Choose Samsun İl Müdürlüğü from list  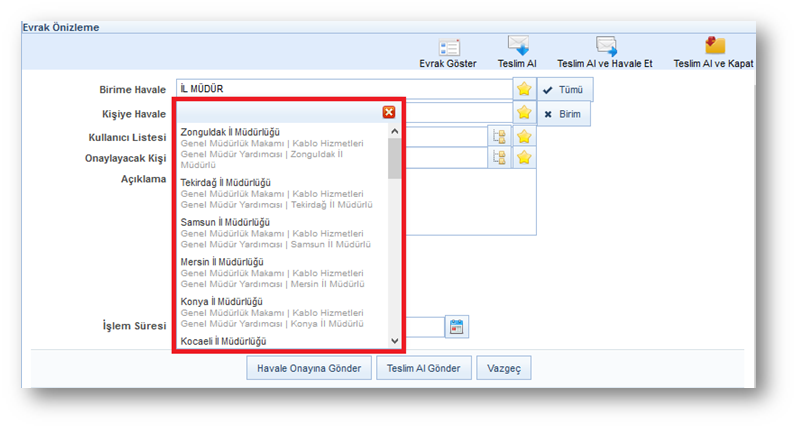222,222
